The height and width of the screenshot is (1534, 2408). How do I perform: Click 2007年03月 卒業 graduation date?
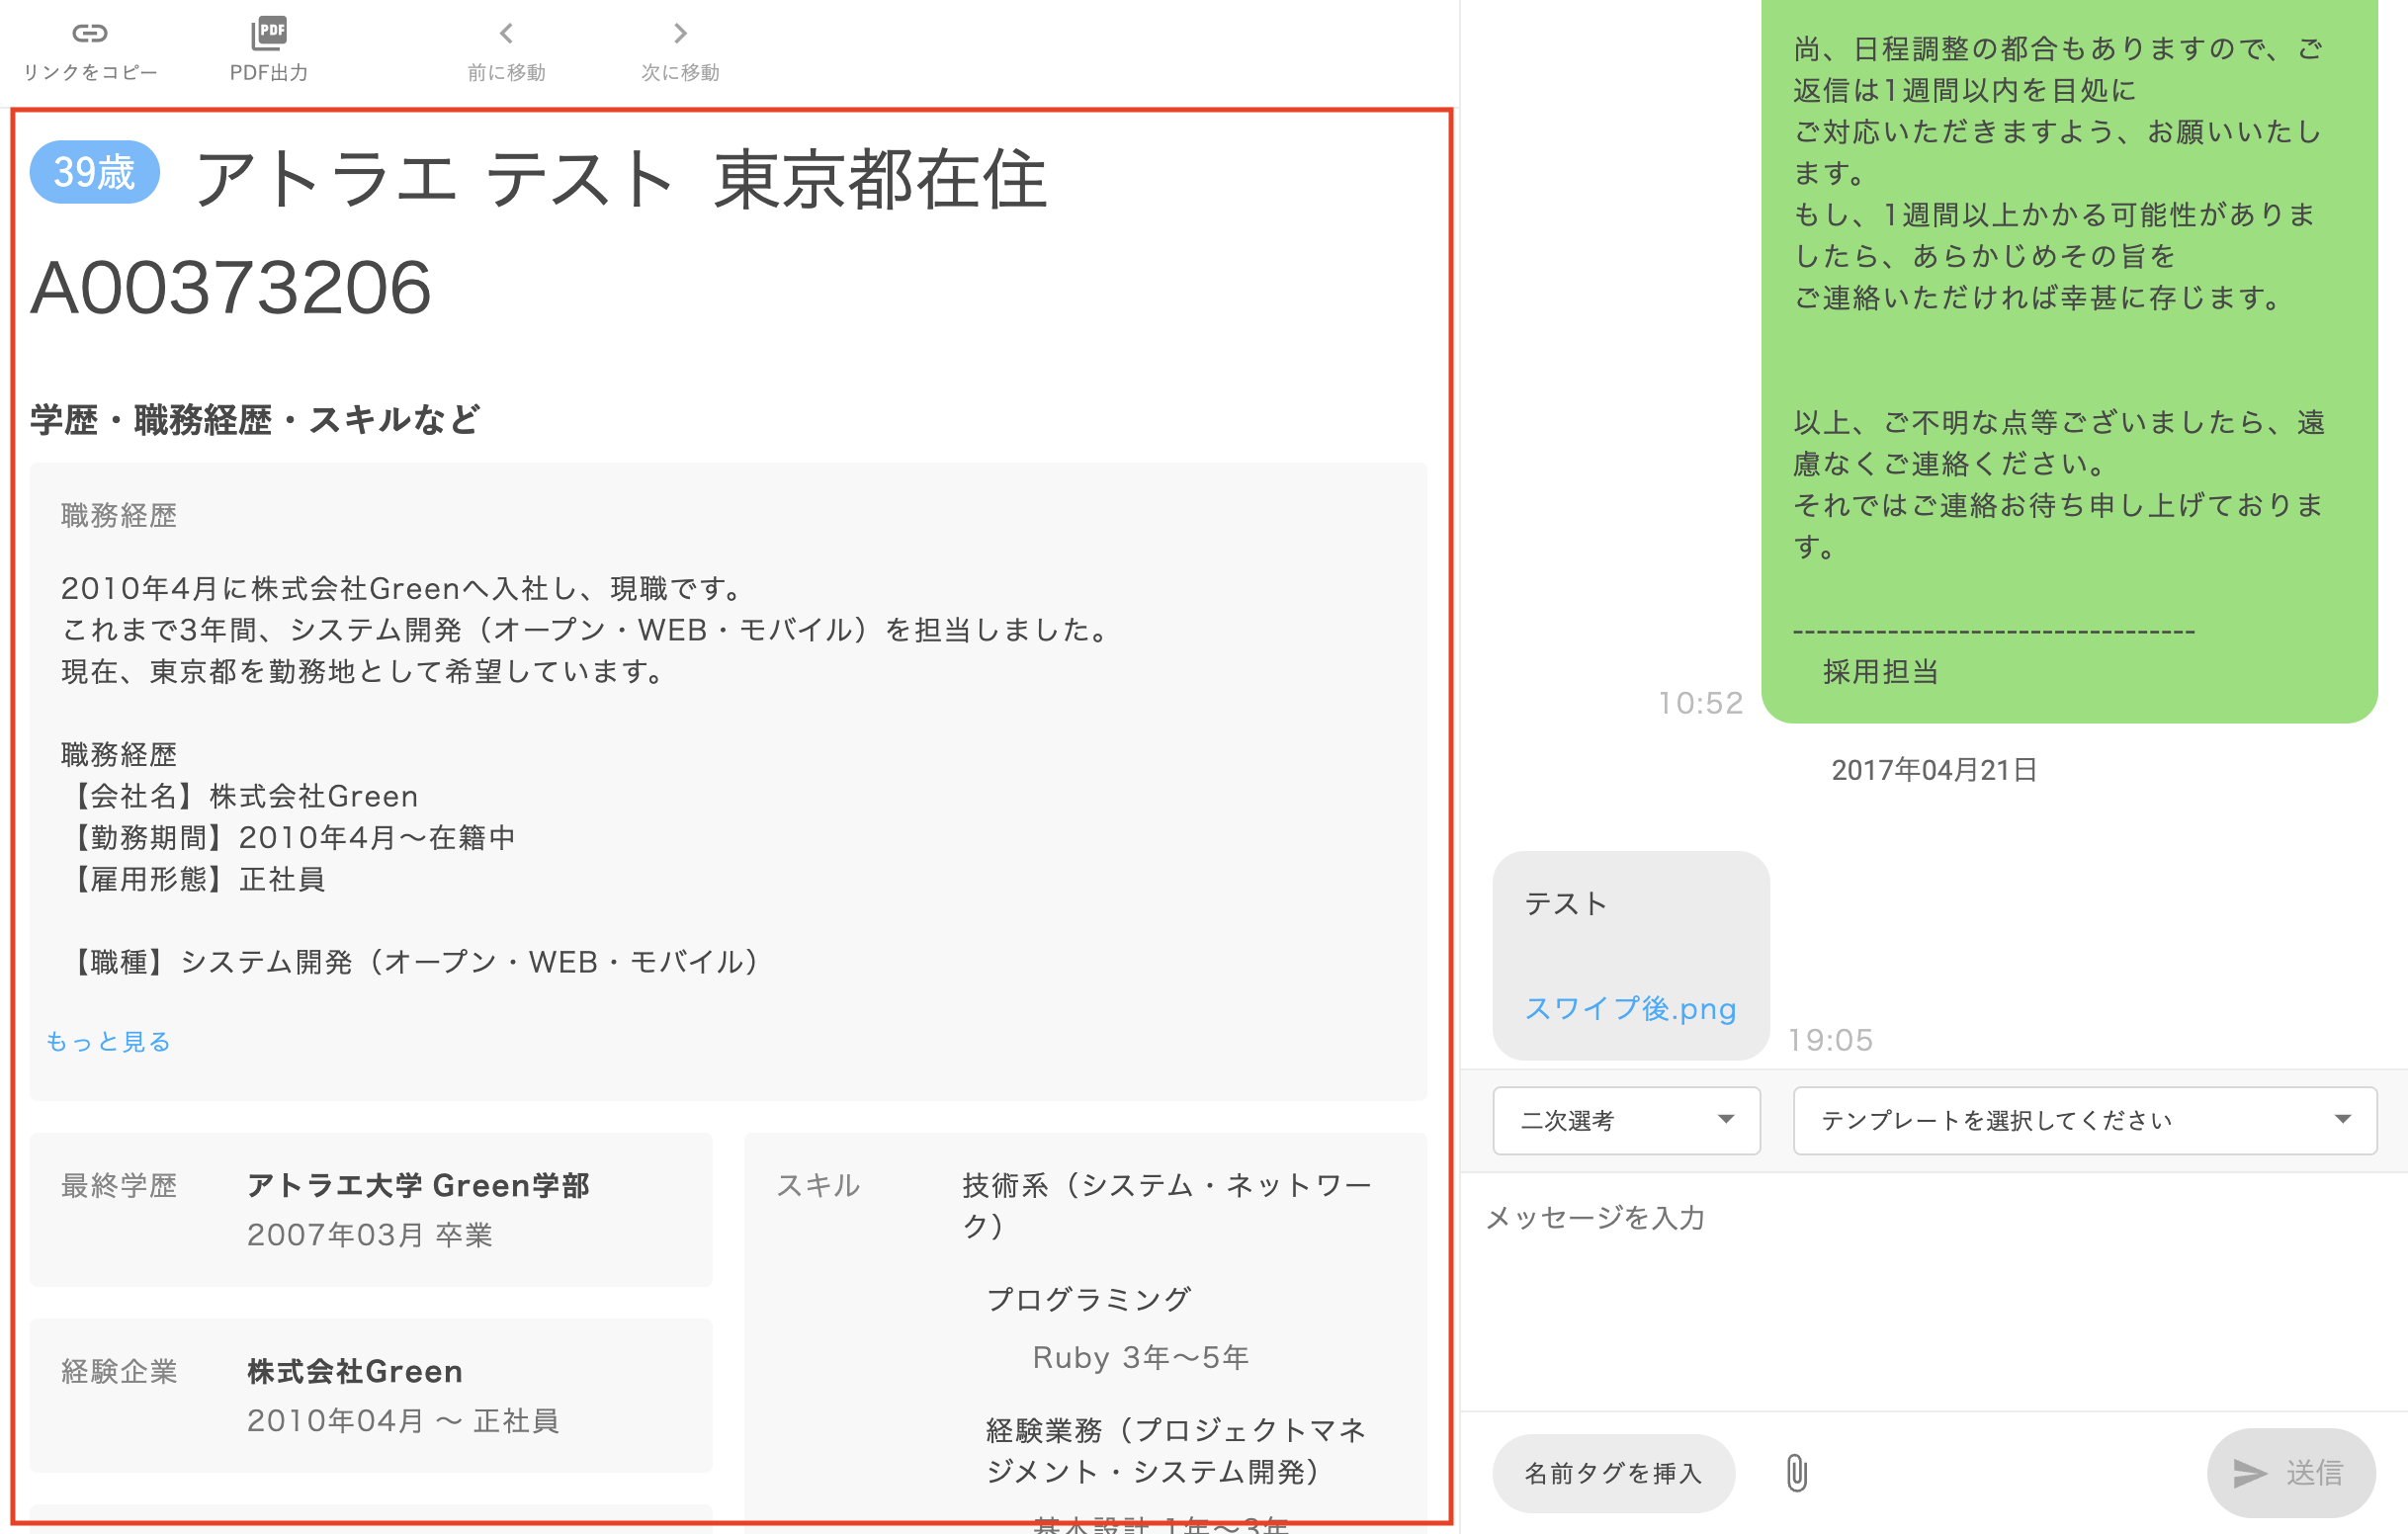tap(370, 1235)
